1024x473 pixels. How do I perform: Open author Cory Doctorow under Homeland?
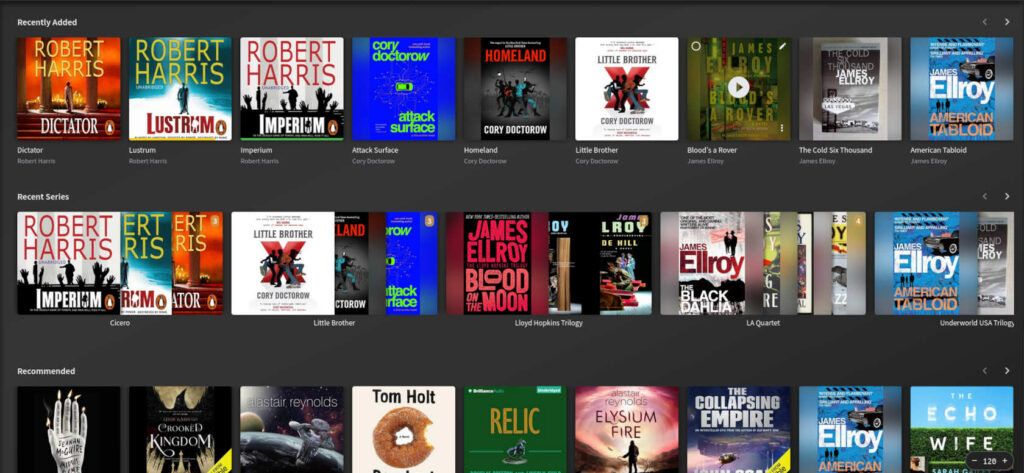pyautogui.click(x=485, y=161)
